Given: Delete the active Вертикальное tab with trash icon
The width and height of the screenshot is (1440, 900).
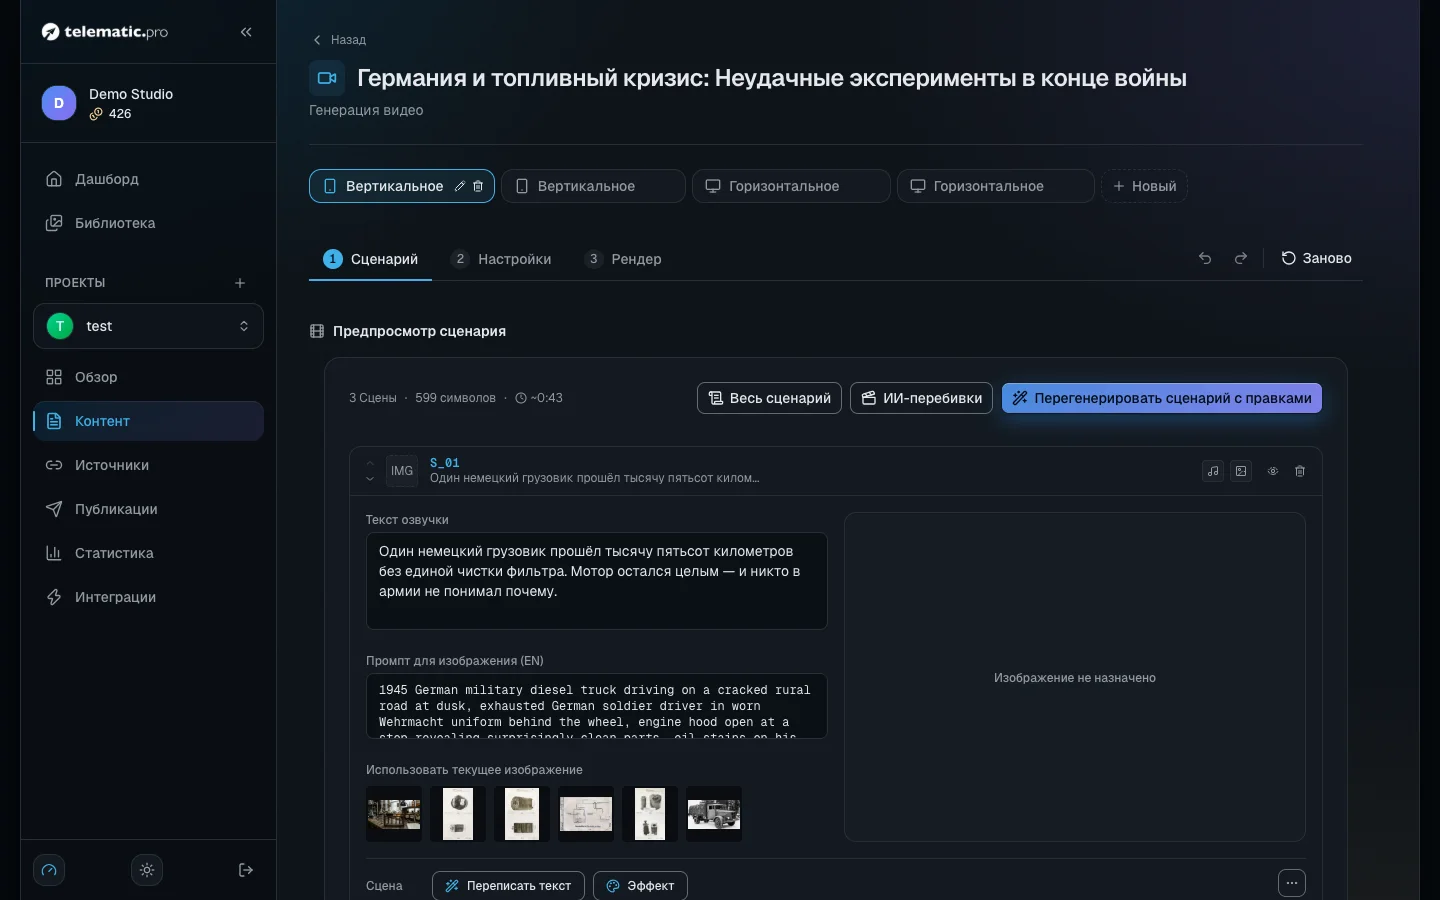Looking at the screenshot, I should coord(478,186).
